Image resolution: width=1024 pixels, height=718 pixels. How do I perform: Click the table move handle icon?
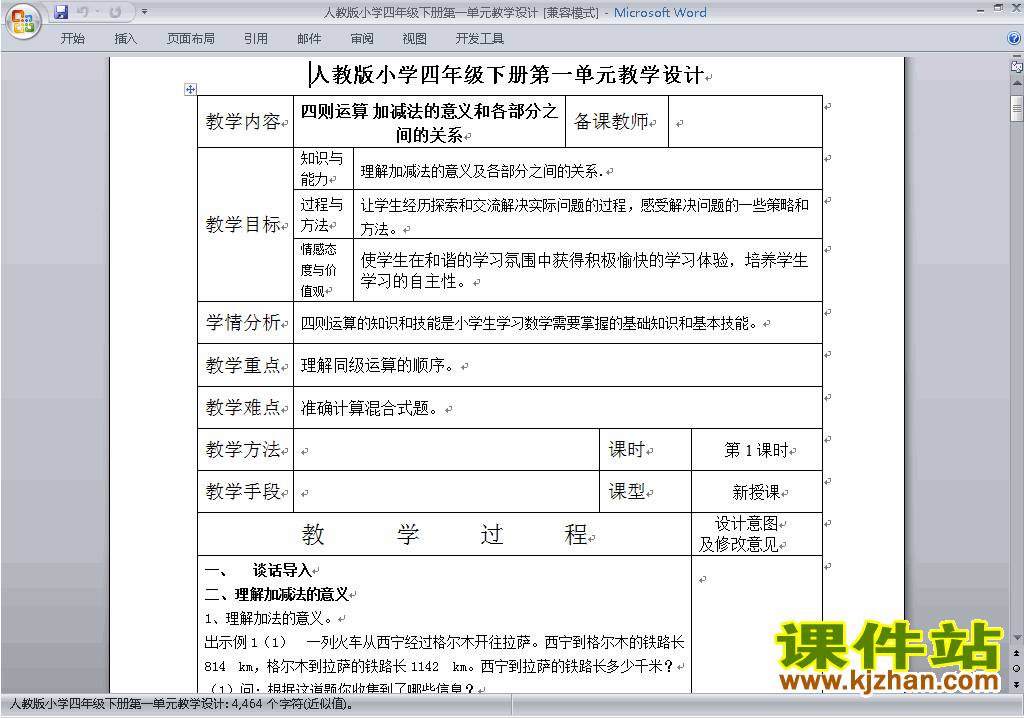point(190,90)
